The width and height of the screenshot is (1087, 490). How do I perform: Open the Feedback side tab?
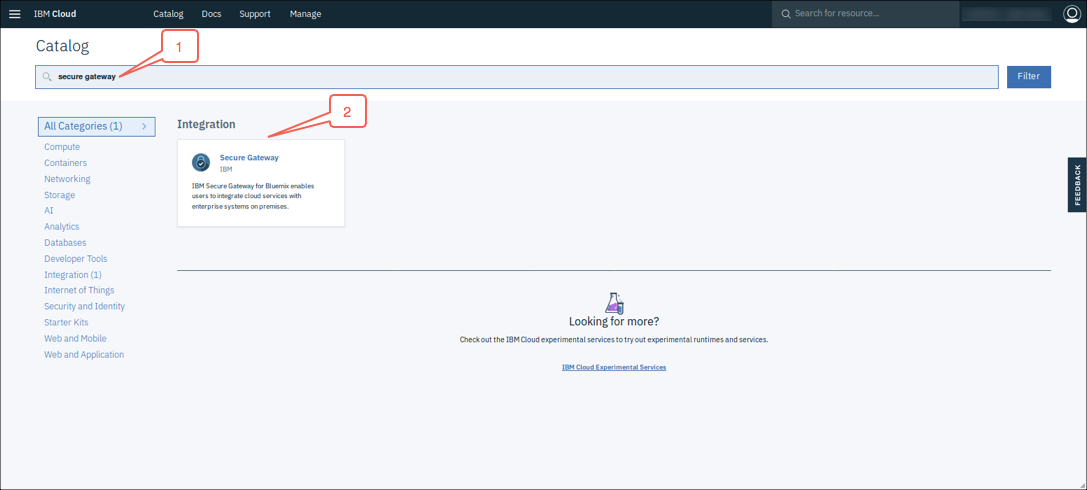(x=1077, y=184)
